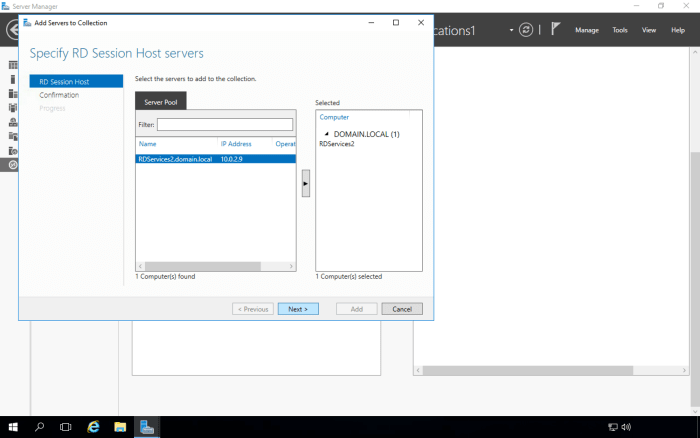The image size is (700, 438).
Task: Open File Explorer from the taskbar
Action: tap(120, 427)
